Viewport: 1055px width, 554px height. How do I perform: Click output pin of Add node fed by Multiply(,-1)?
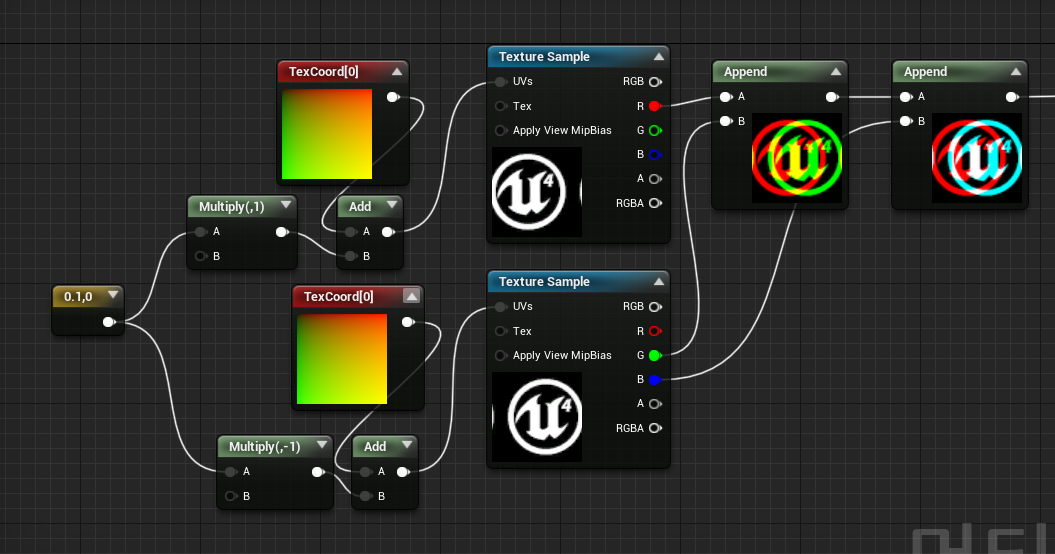[x=403, y=472]
